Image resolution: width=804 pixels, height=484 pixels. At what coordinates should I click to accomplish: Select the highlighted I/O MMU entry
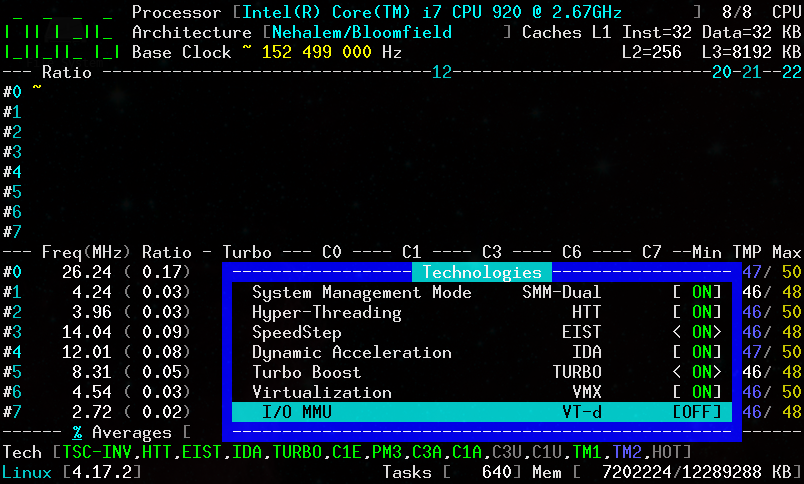(481, 412)
